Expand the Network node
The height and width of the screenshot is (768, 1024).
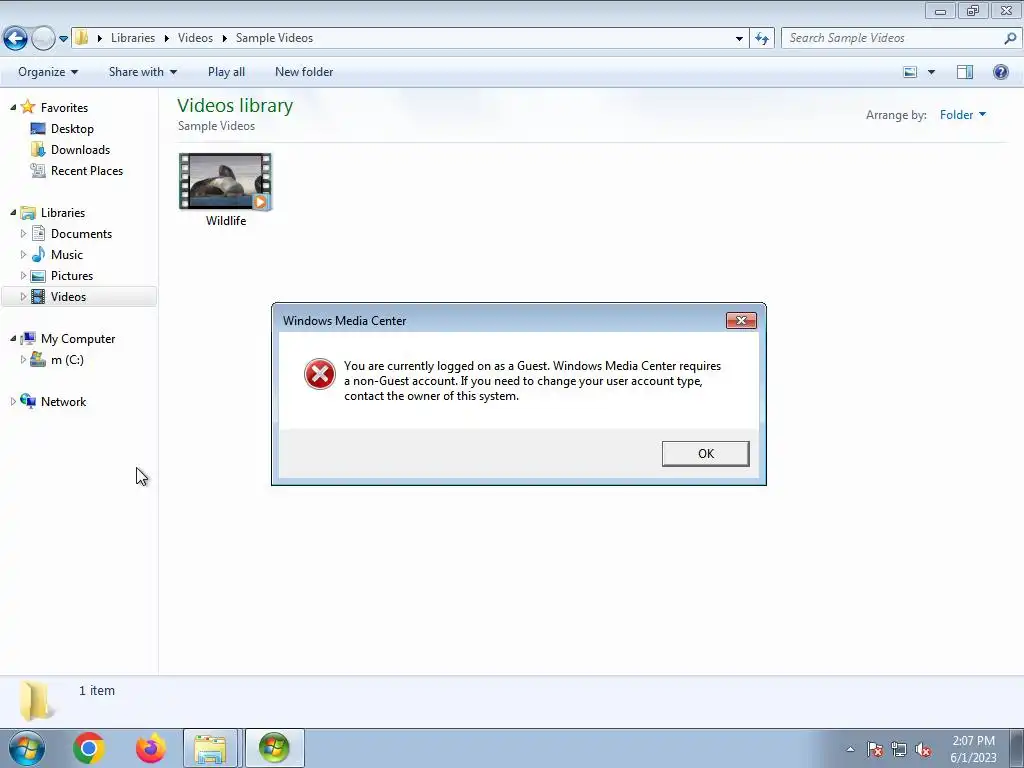pyautogui.click(x=13, y=401)
